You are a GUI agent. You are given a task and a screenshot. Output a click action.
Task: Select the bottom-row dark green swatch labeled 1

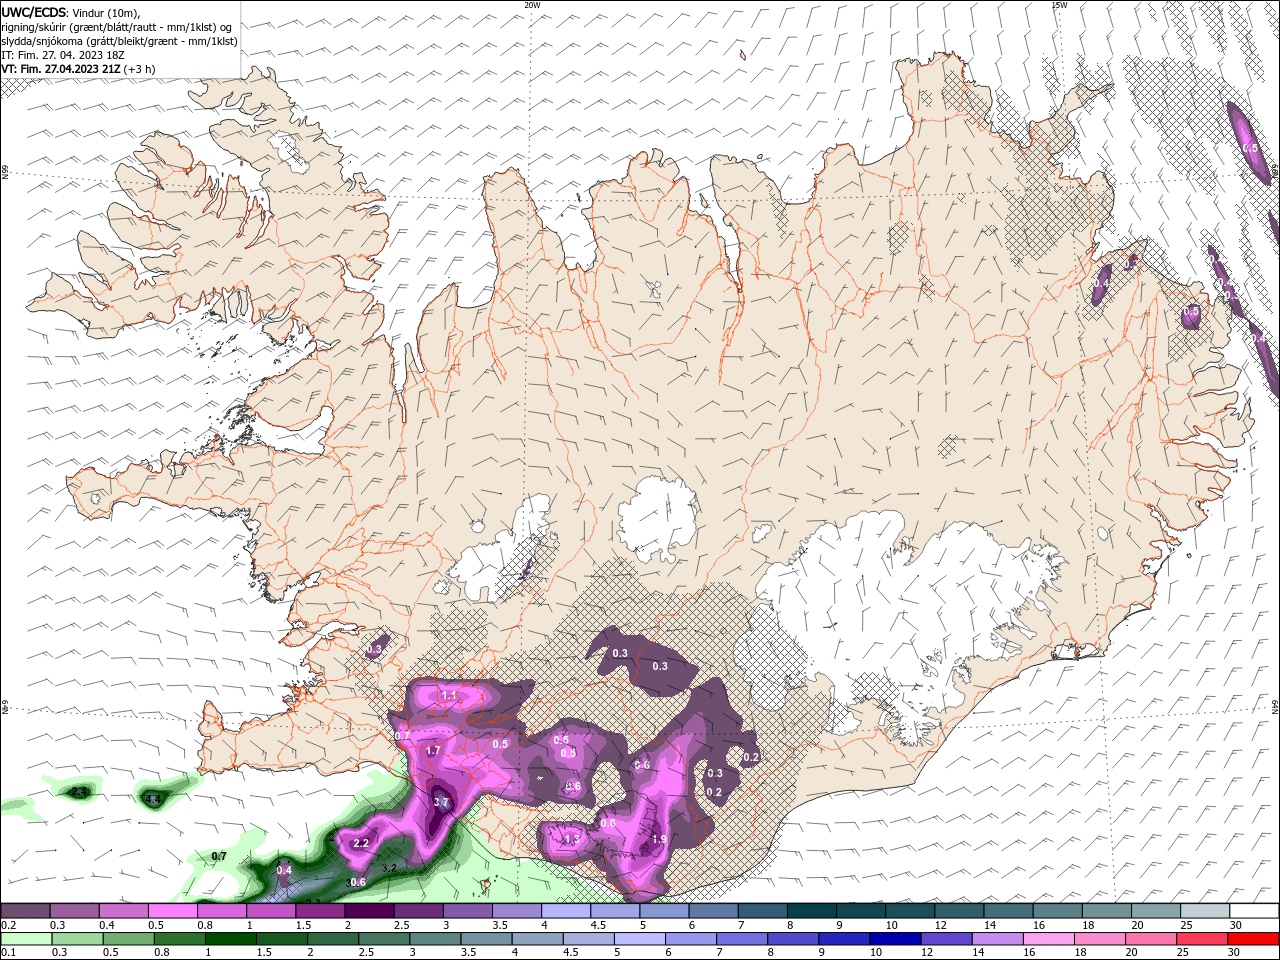(230, 938)
